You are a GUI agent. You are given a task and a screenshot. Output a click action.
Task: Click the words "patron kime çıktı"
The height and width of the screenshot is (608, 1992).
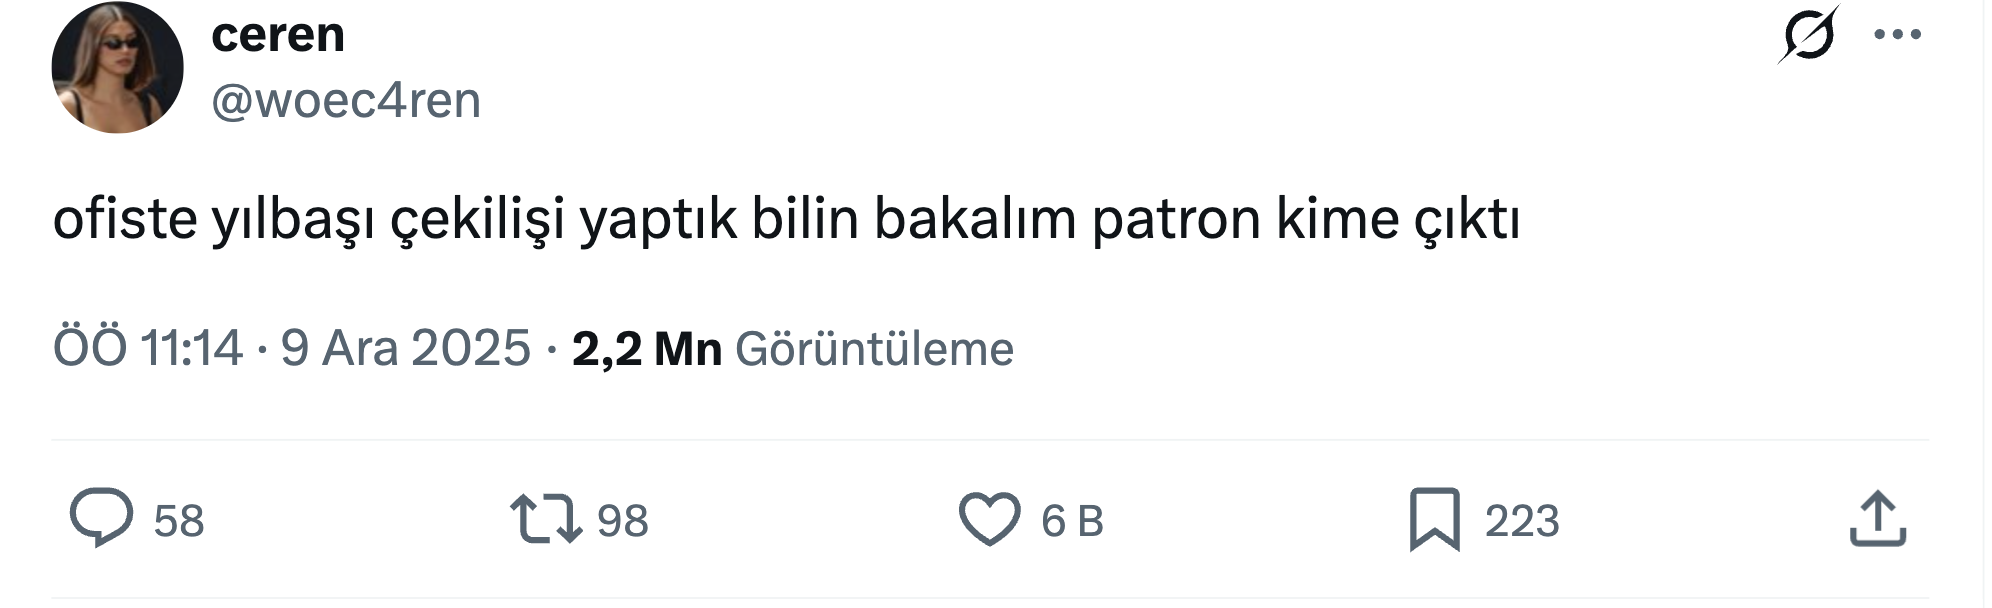1305,219
